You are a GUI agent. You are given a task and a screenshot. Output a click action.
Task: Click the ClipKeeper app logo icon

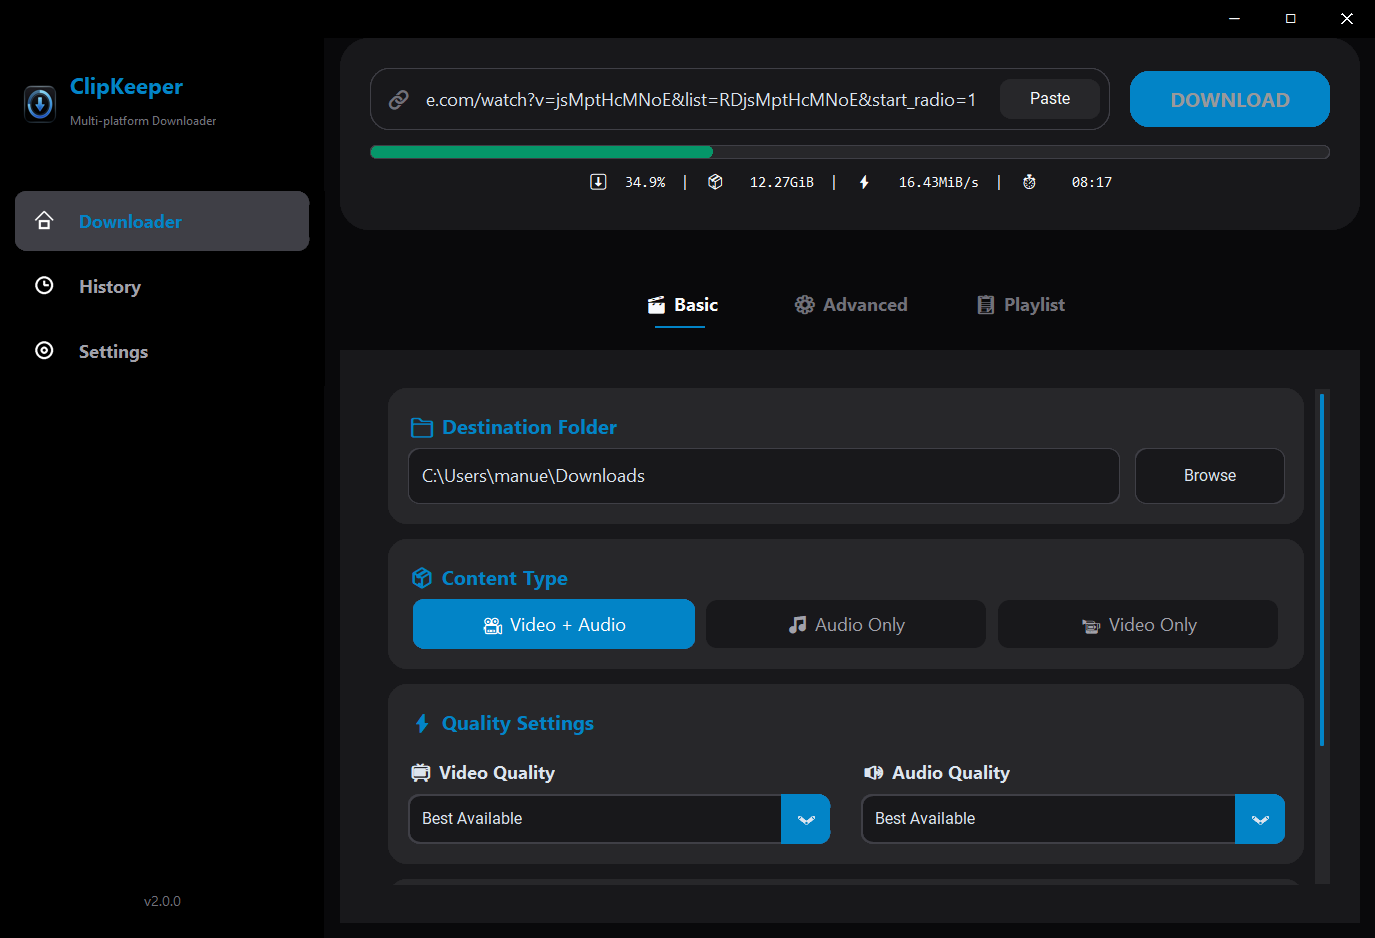pyautogui.click(x=40, y=103)
